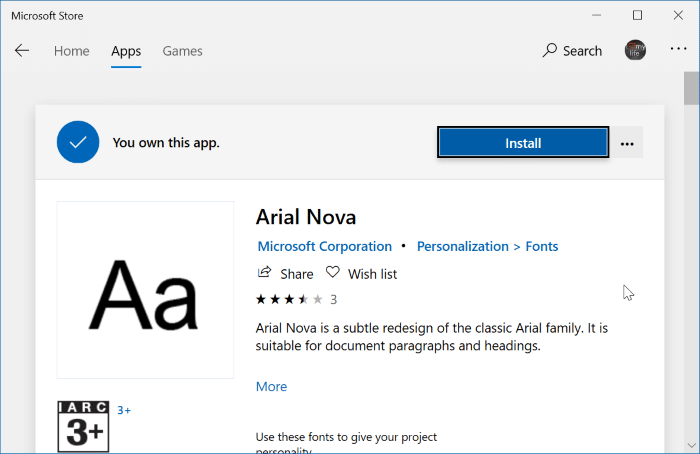Click the star rating for Arial Nova
The height and width of the screenshot is (454, 700).
pyautogui.click(x=289, y=299)
